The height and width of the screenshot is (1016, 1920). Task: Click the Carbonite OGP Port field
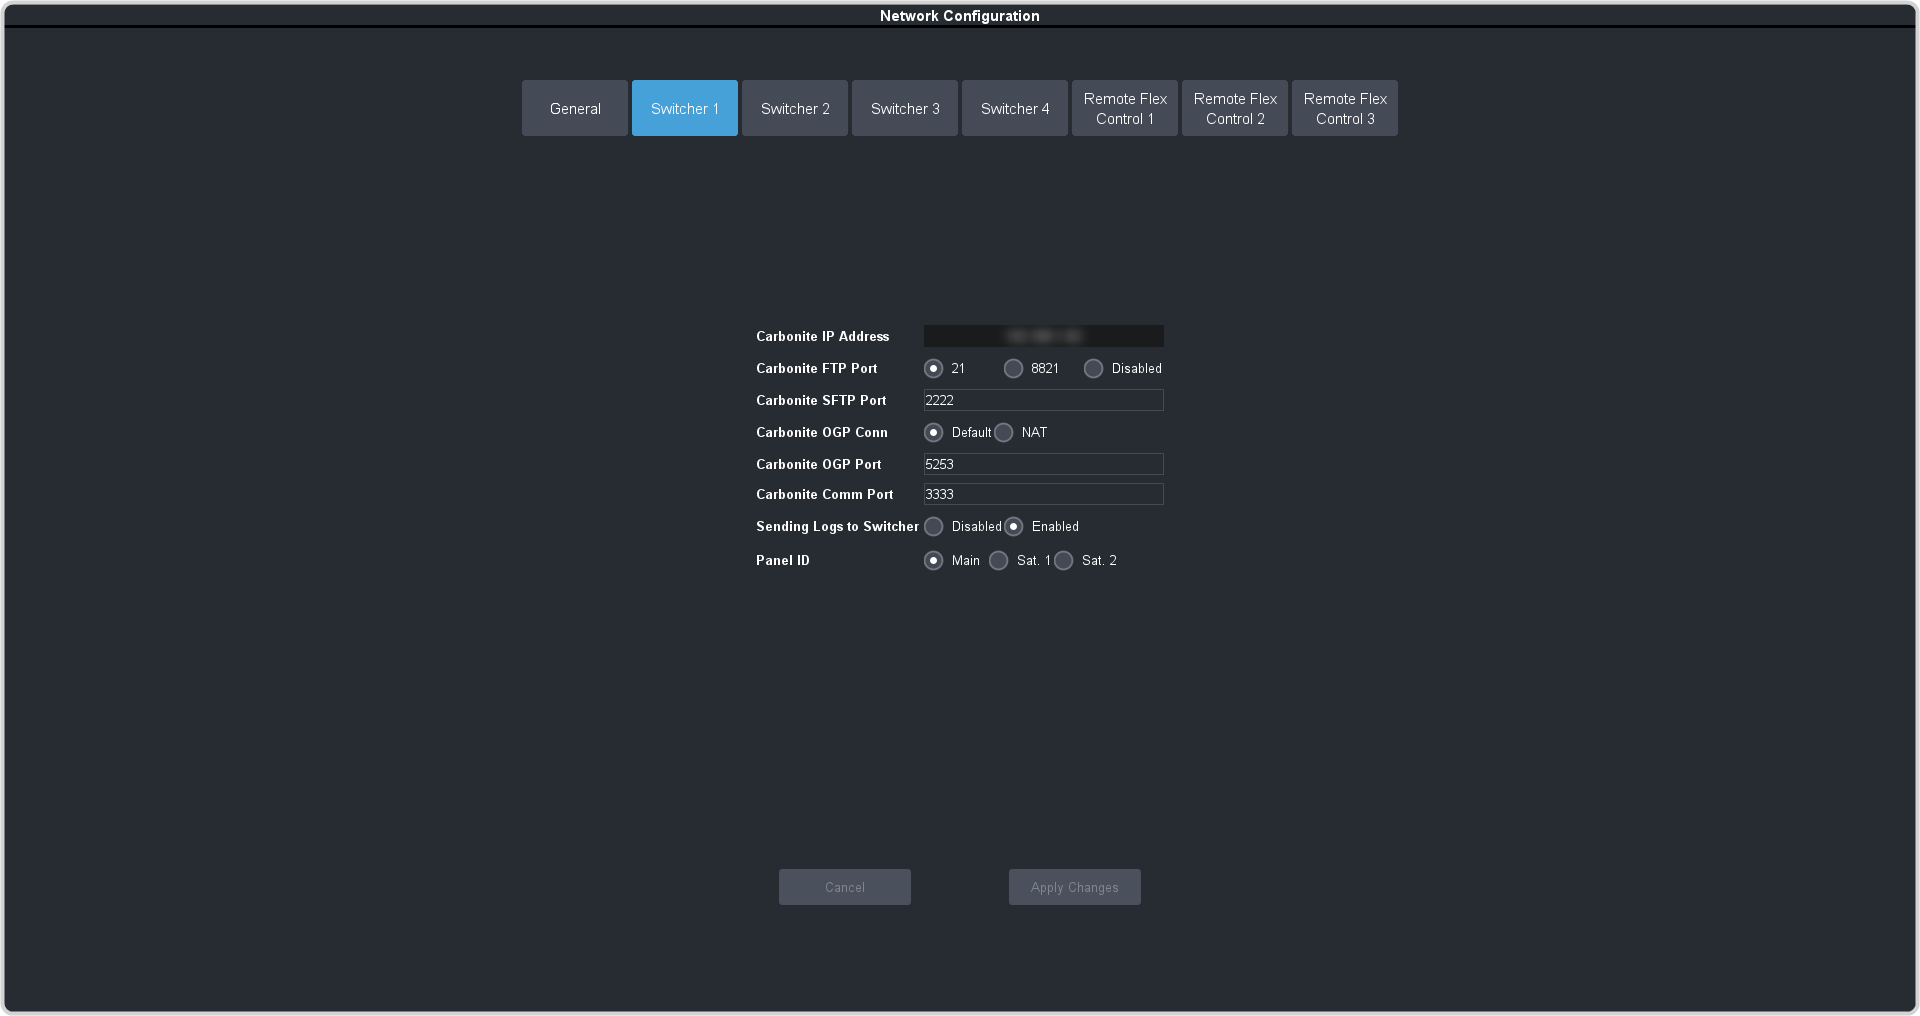point(1043,464)
